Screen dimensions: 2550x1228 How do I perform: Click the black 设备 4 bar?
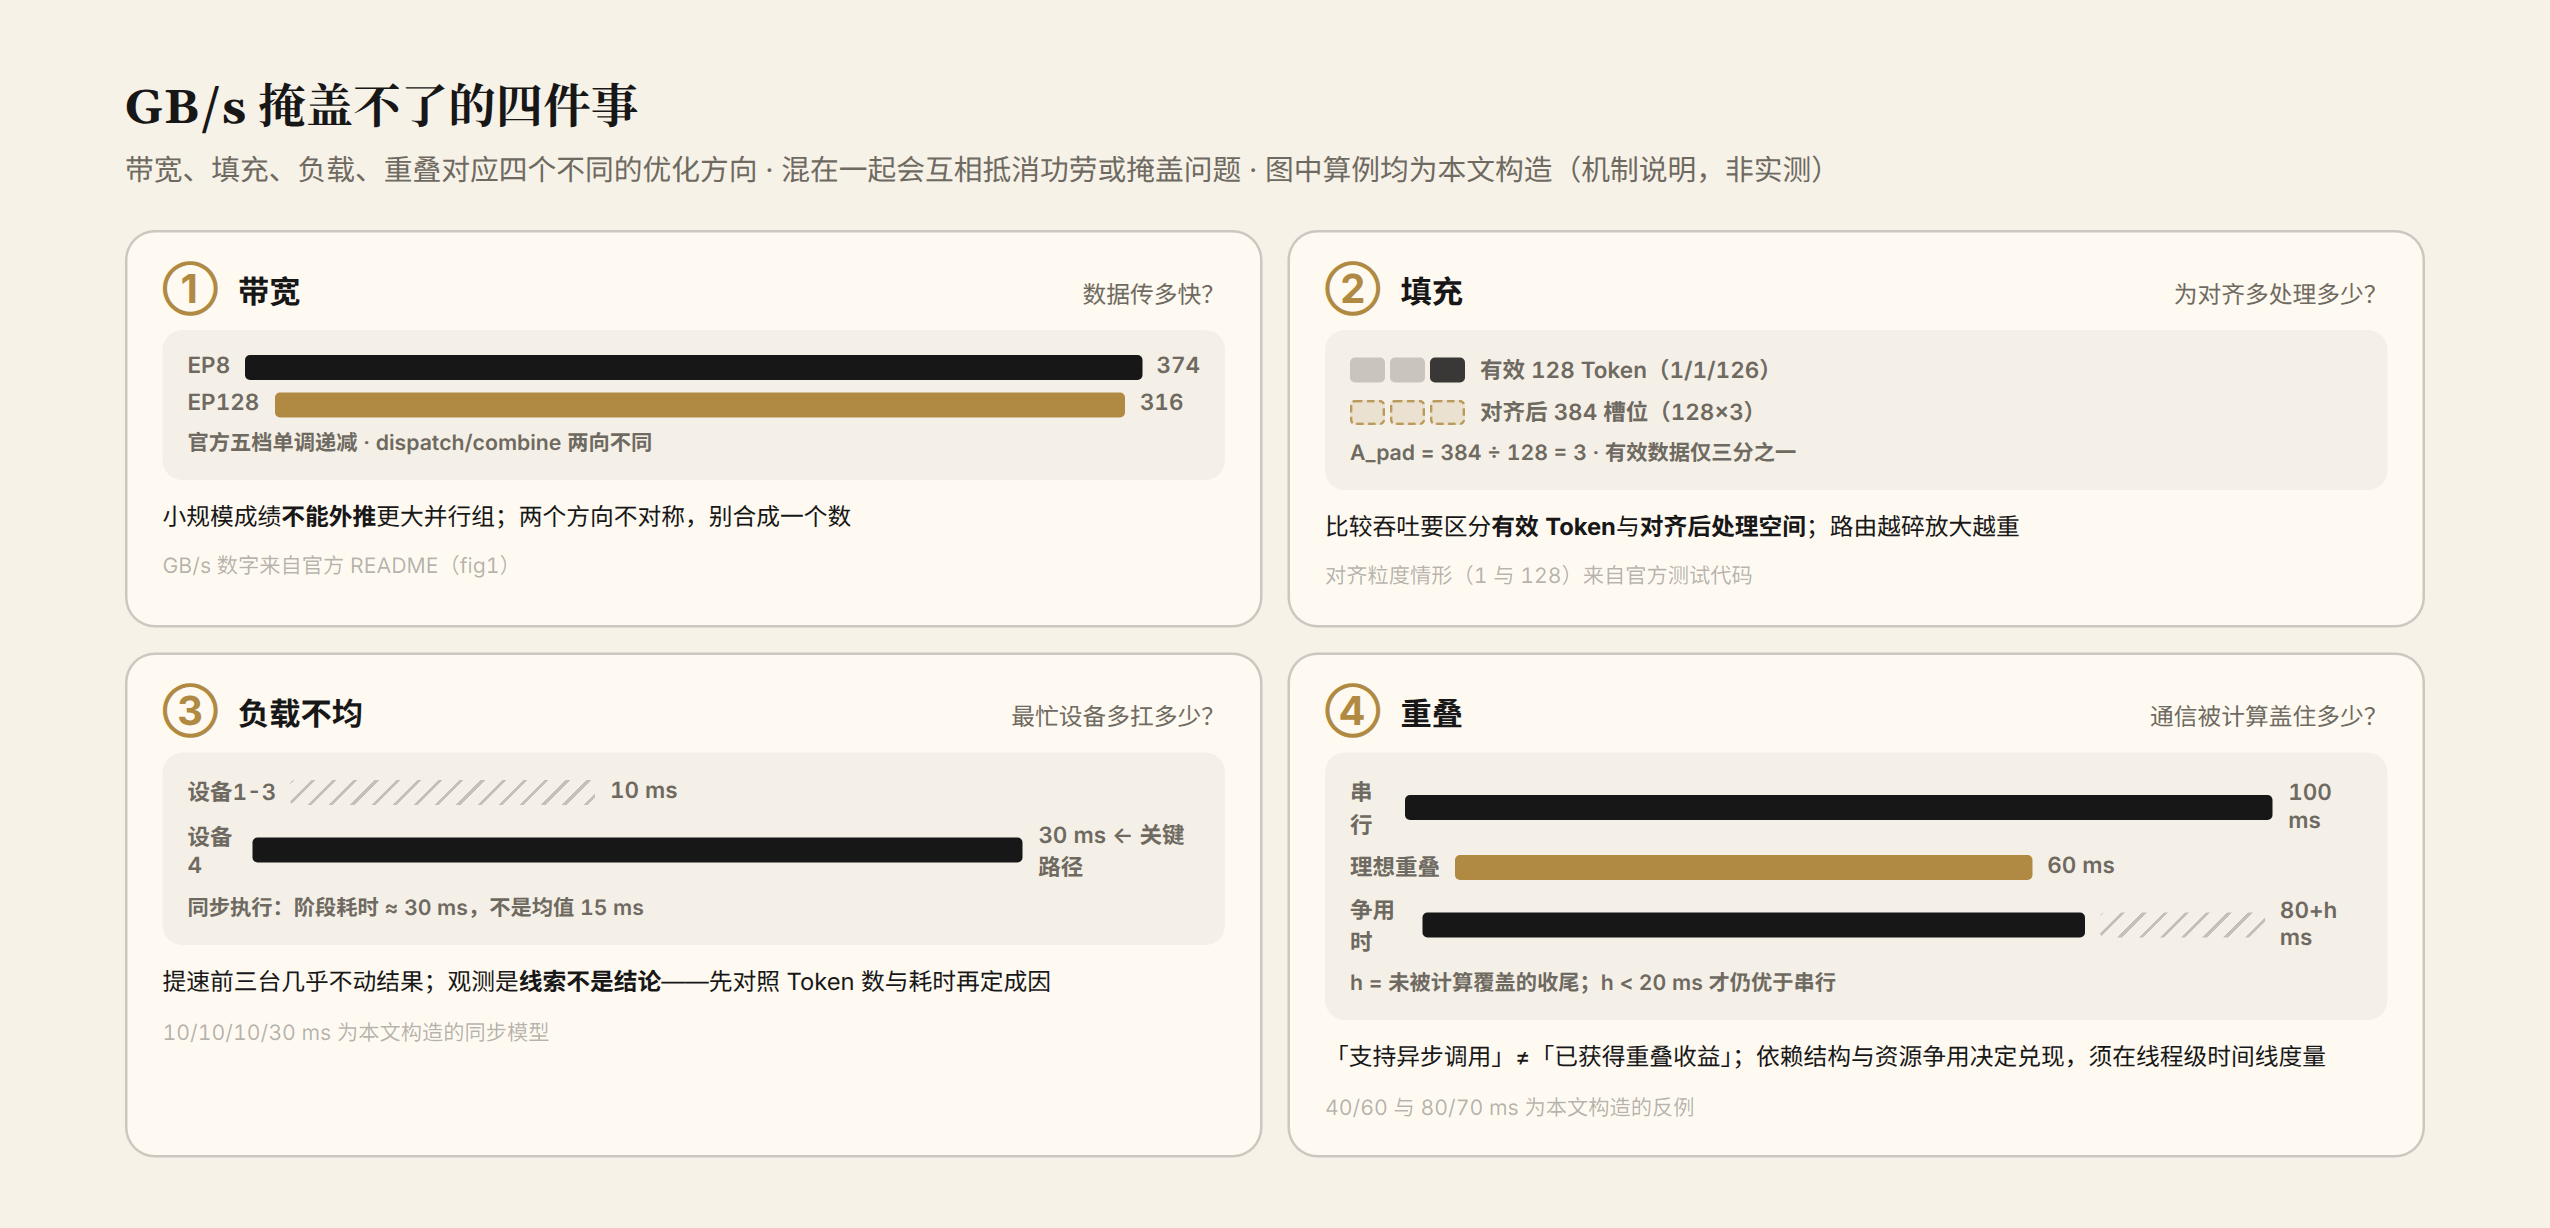637,850
